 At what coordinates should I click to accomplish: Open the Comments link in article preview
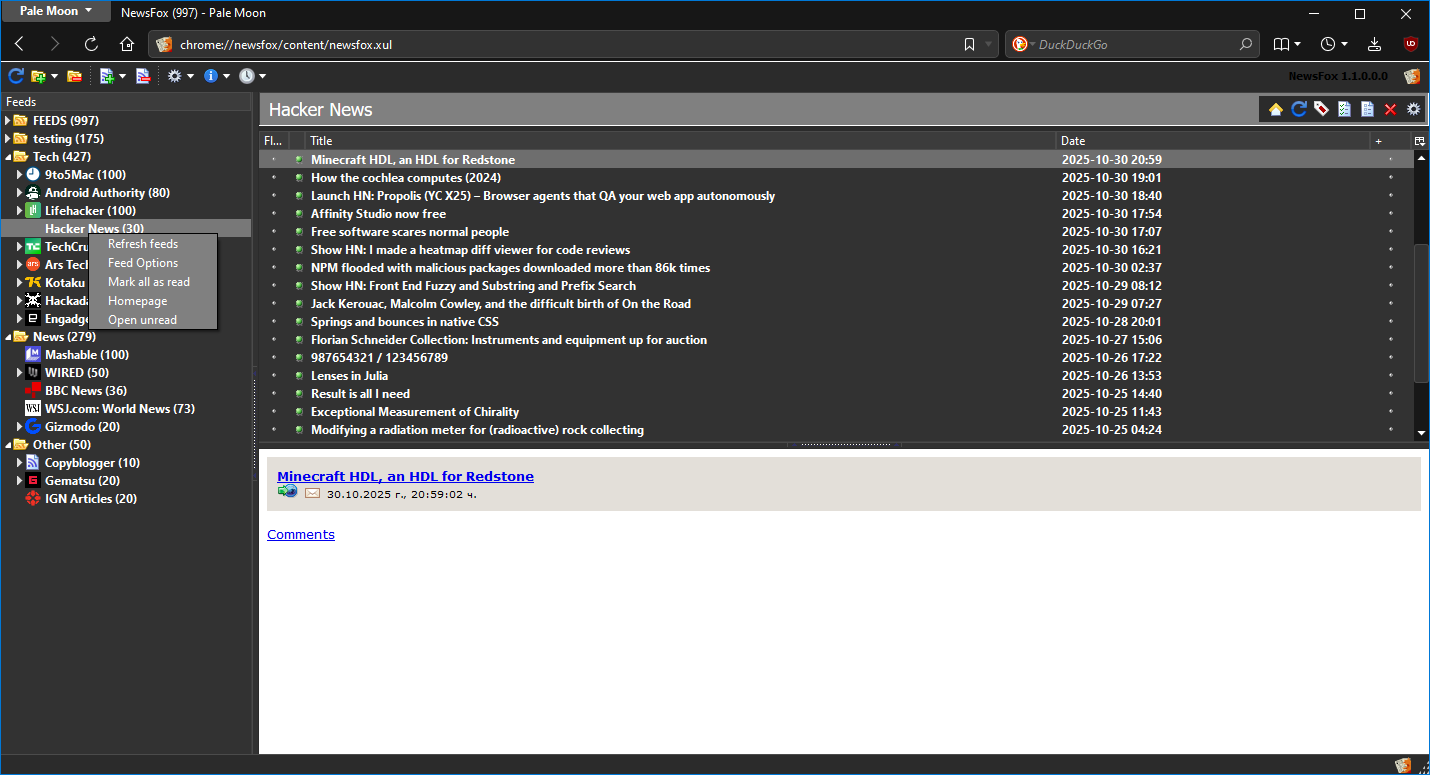click(300, 535)
